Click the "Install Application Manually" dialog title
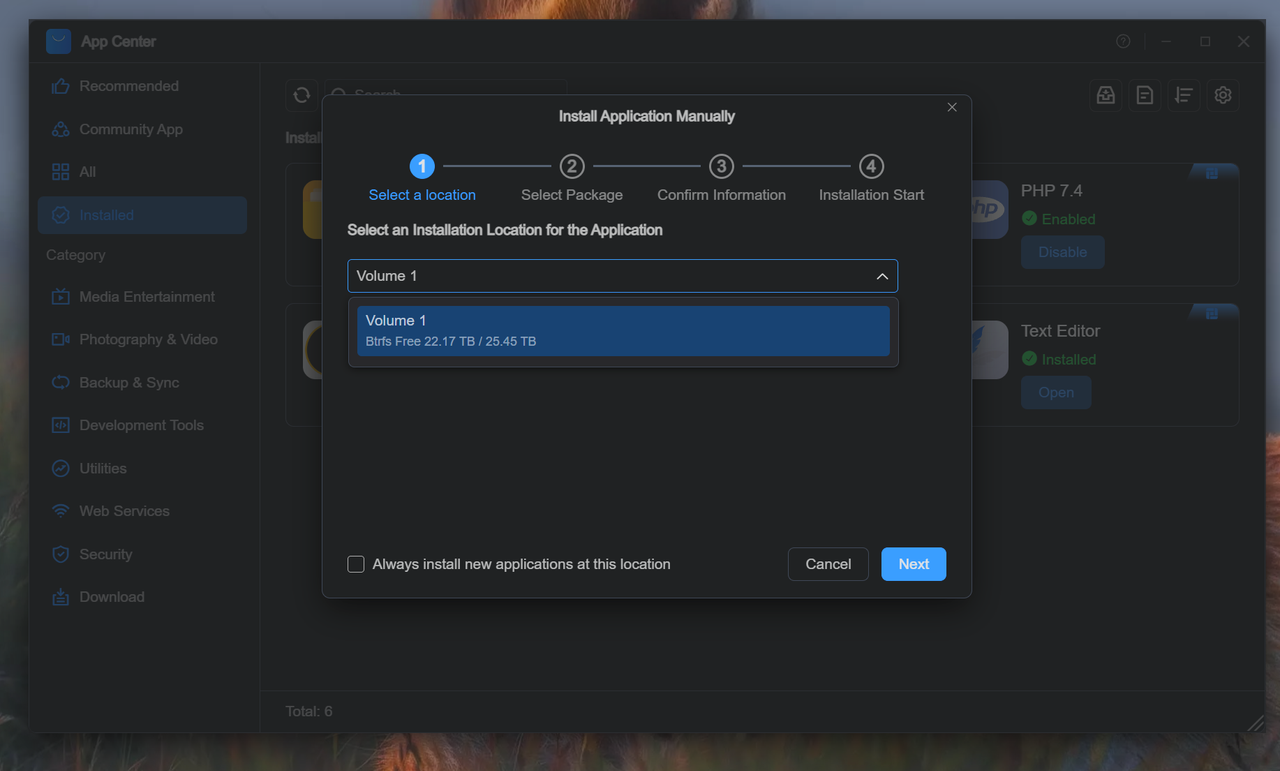The width and height of the screenshot is (1280, 771). click(647, 116)
